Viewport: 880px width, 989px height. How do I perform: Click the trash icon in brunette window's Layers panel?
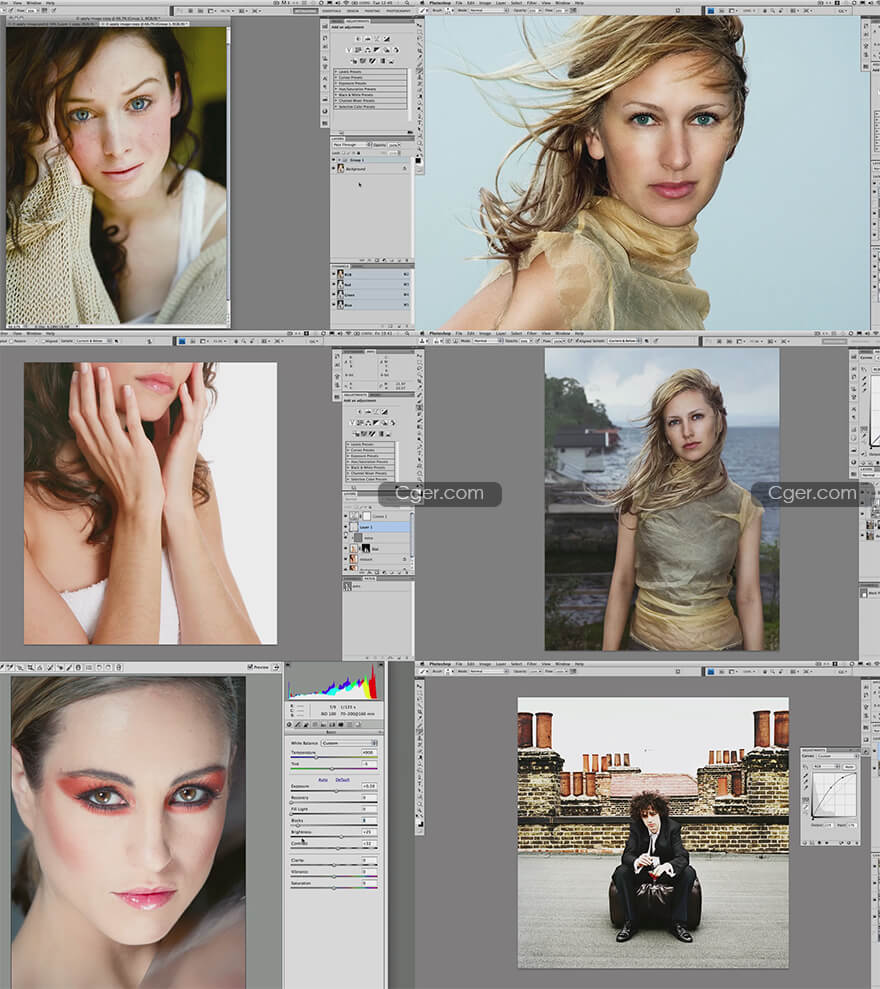[x=408, y=260]
